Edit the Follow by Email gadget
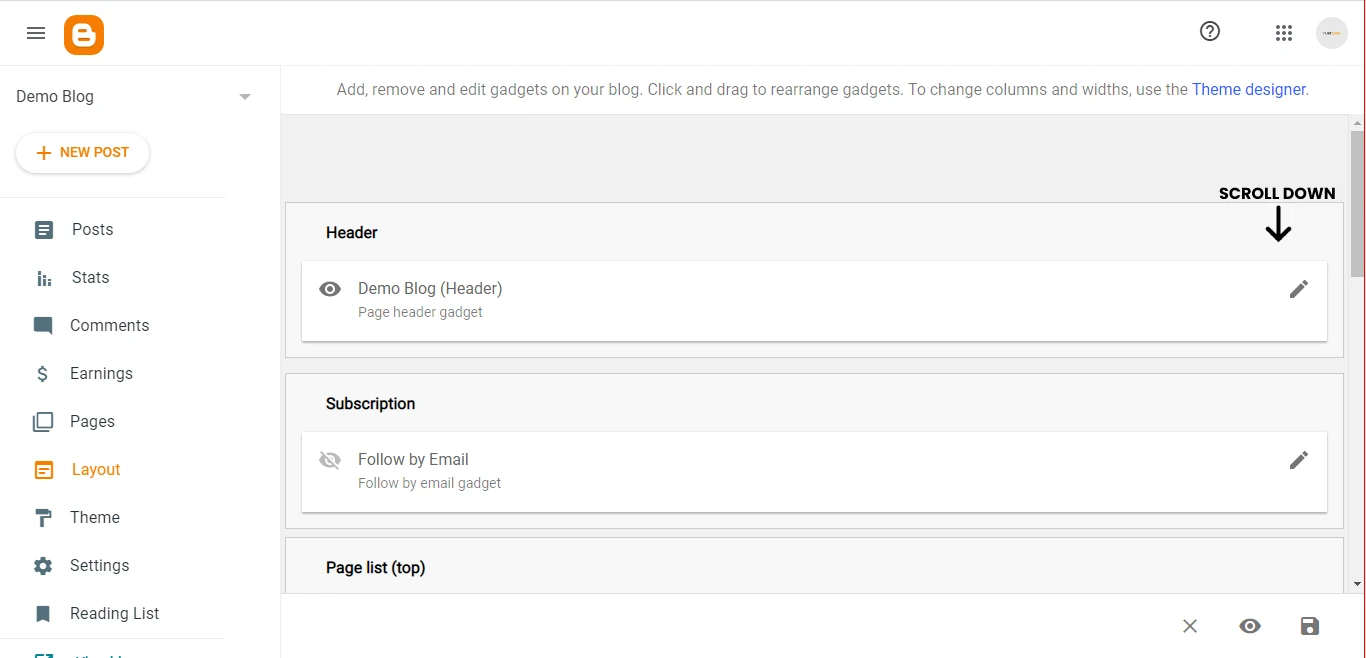This screenshot has width=1366, height=658. point(1298,460)
